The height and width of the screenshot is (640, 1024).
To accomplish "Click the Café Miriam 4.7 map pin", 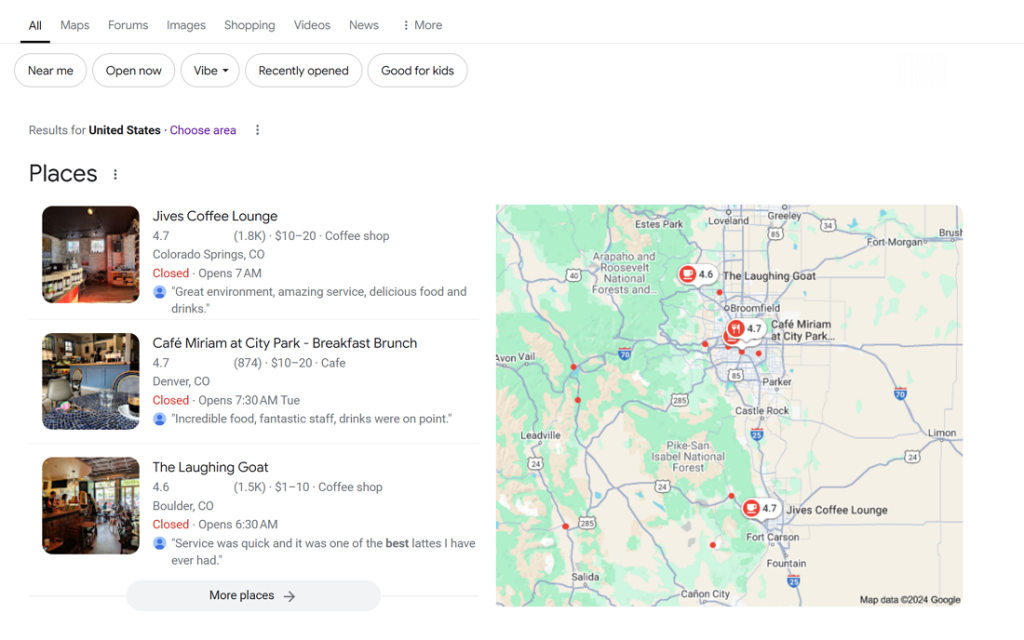I will (x=745, y=328).
